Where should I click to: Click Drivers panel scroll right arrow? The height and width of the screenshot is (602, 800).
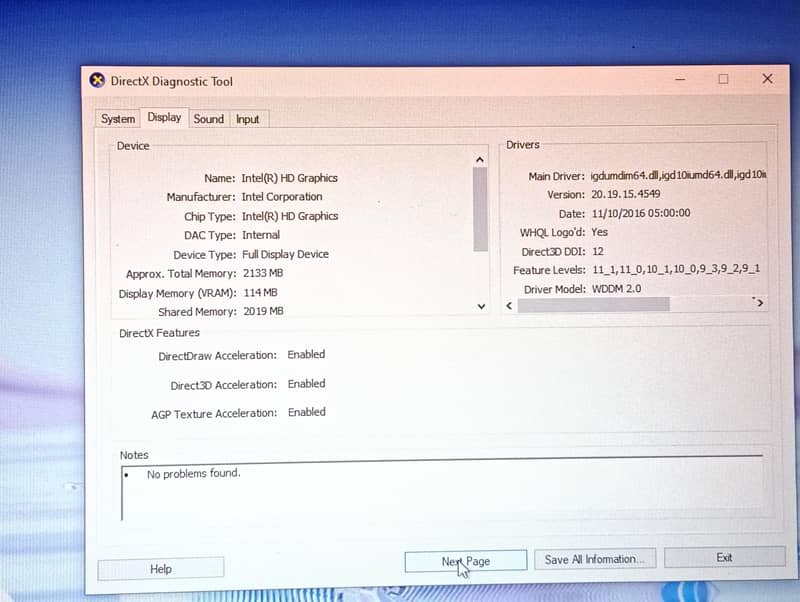[760, 303]
